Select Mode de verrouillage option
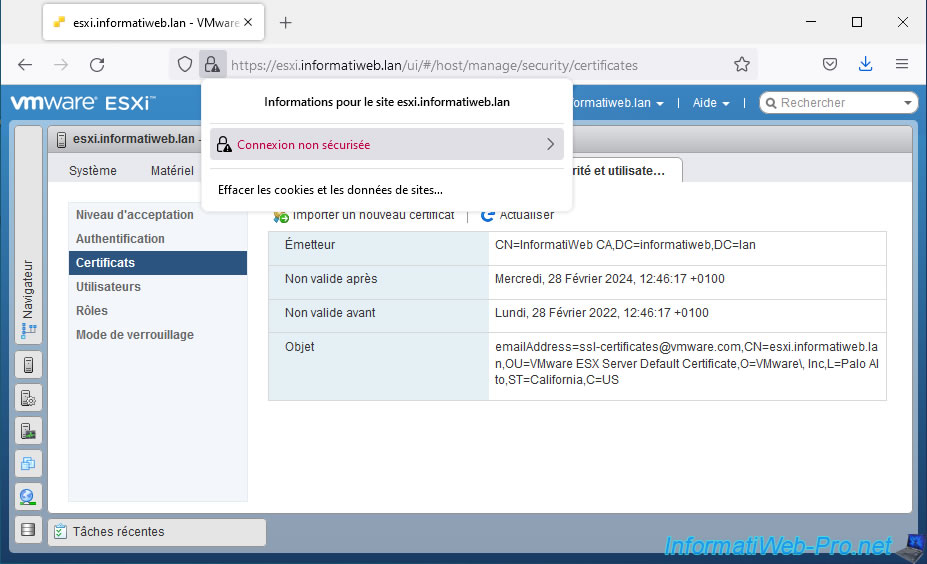 [x=135, y=335]
